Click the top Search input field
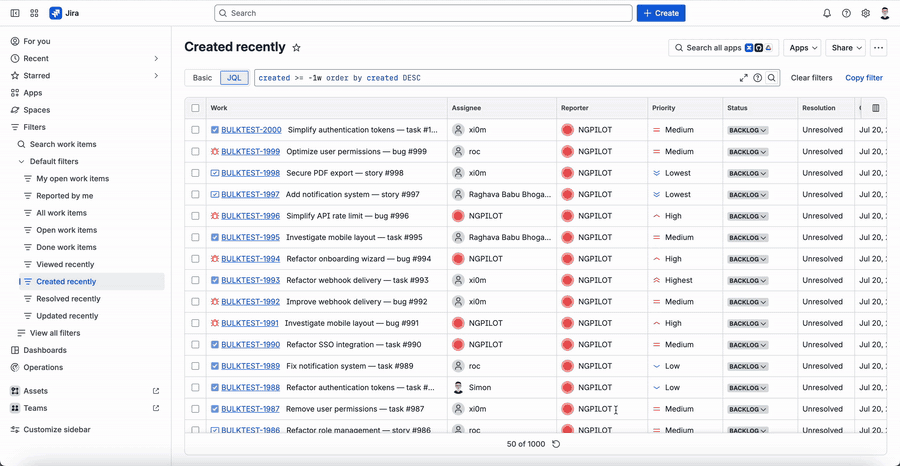The width and height of the screenshot is (900, 466). [423, 13]
